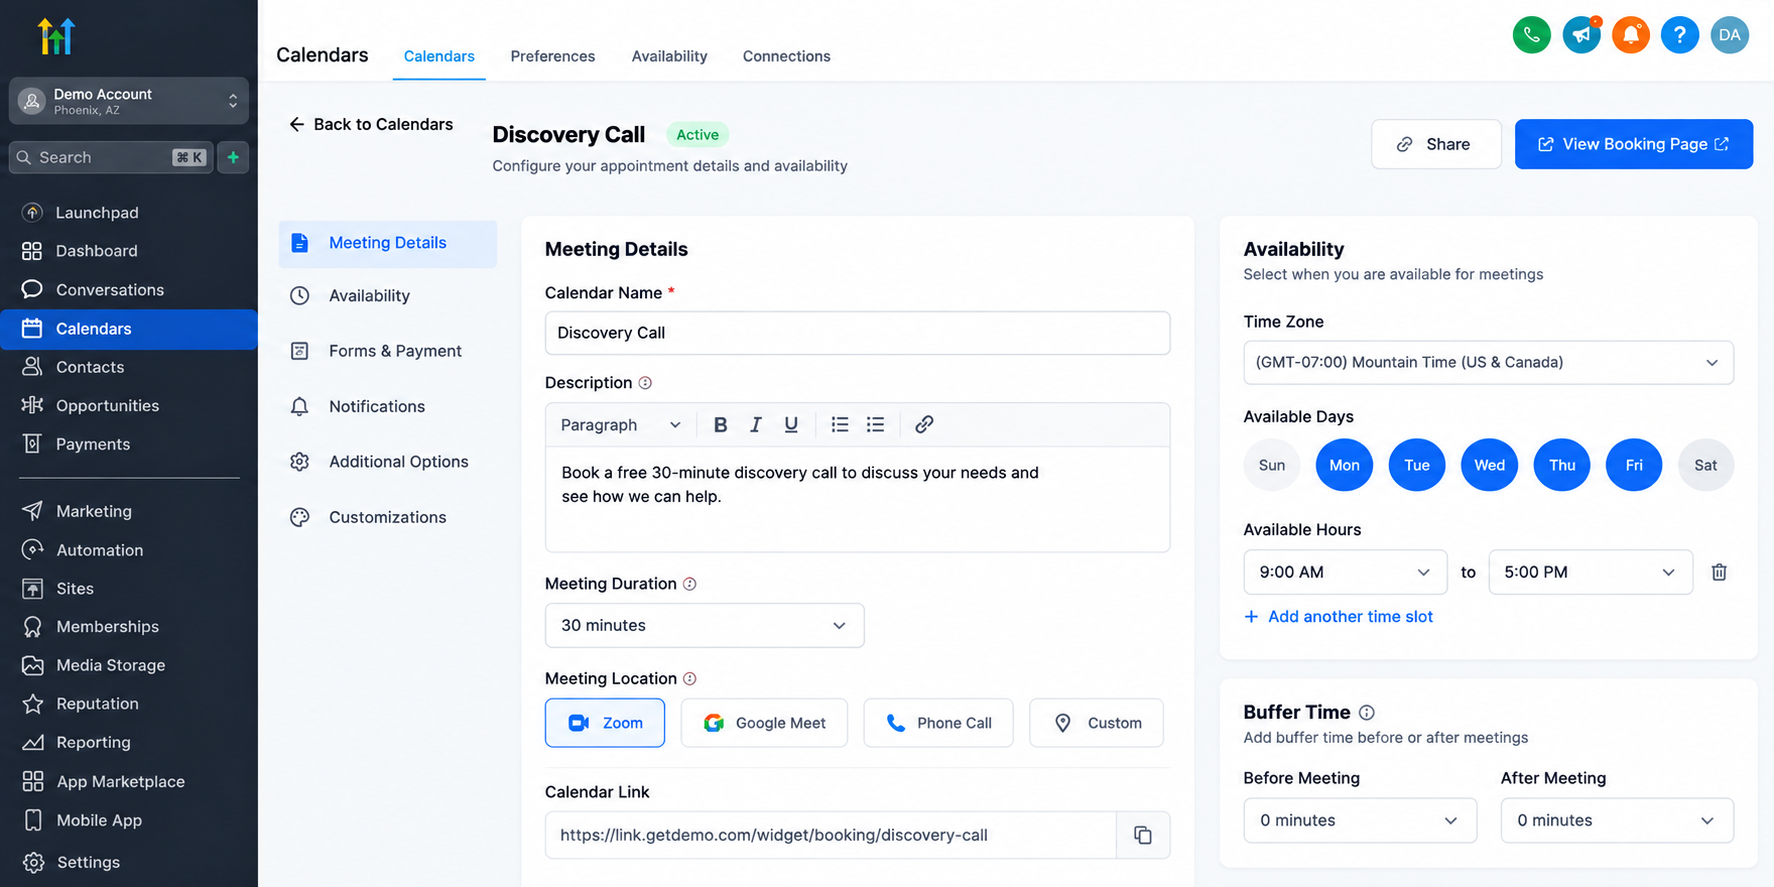Change the 5:00 PM end time
Screen dimensions: 1774x887
point(1590,572)
